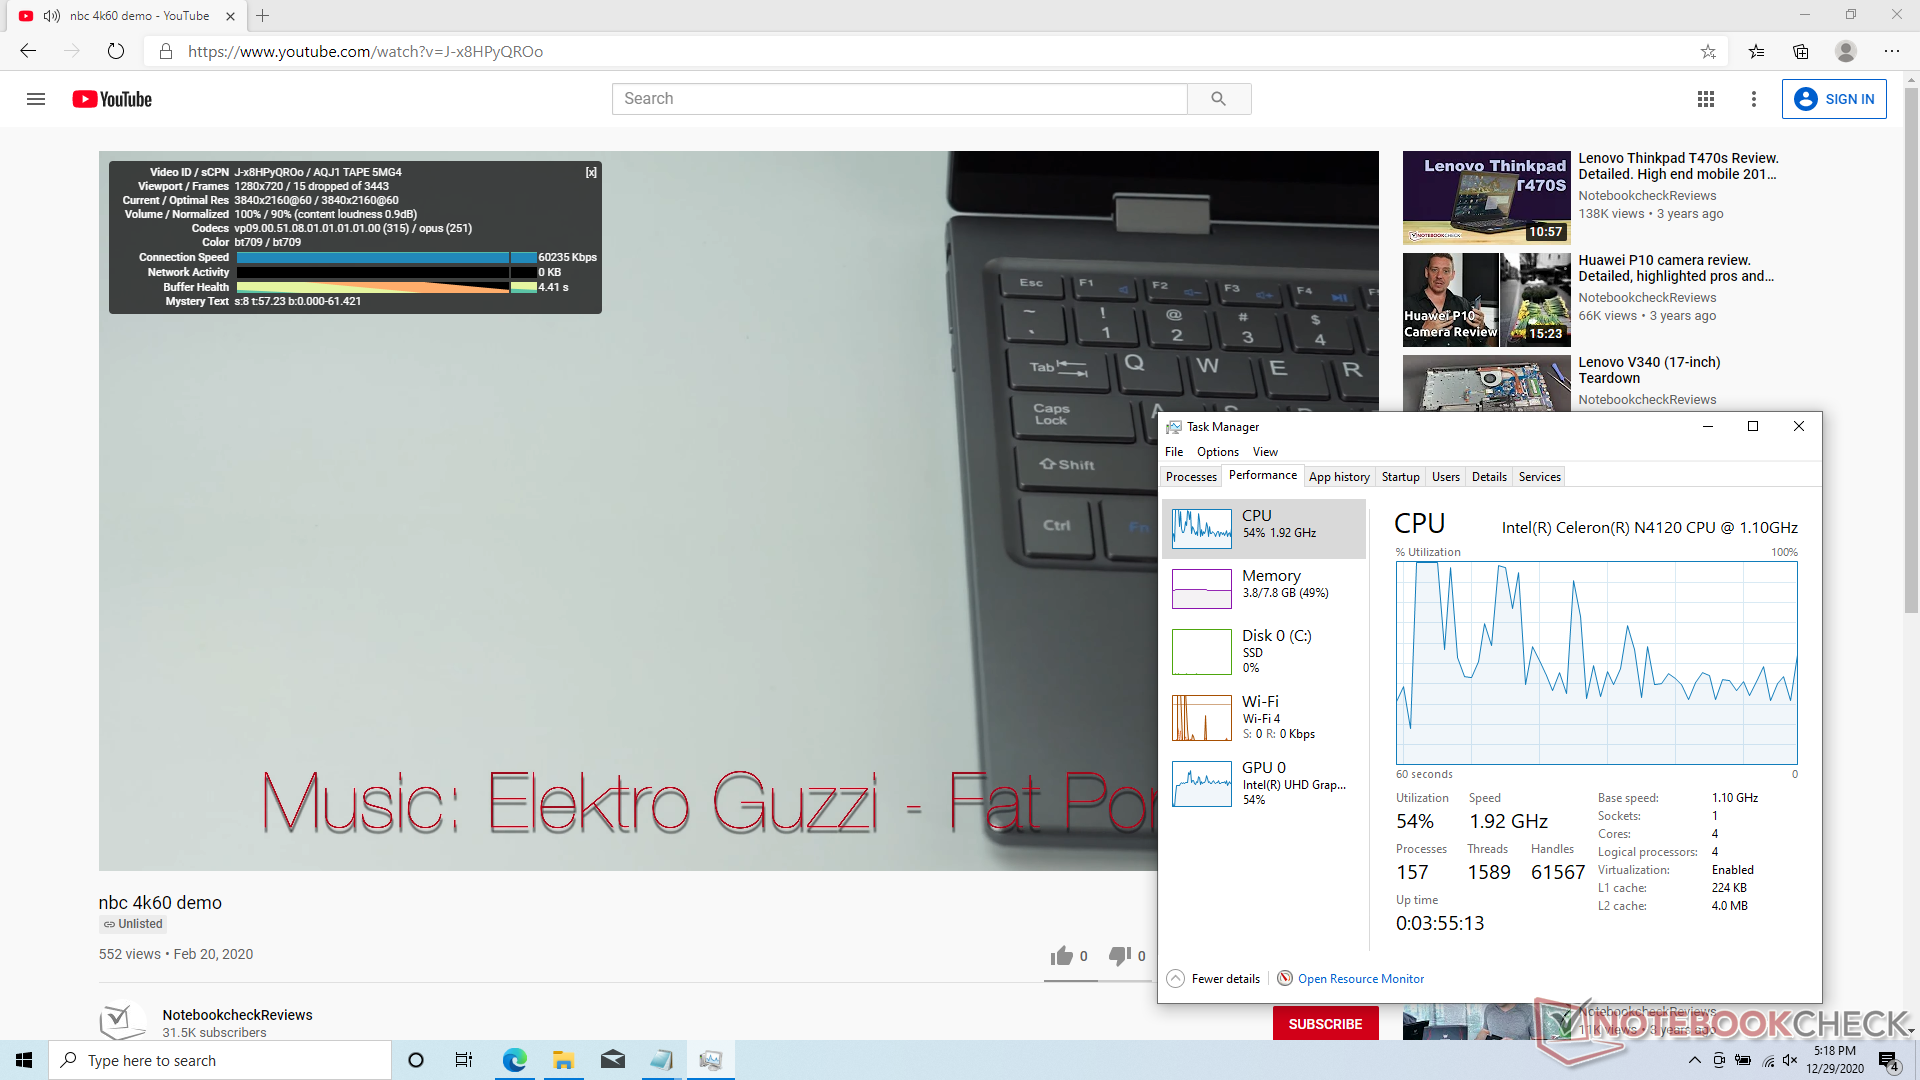Open Lenovo Thinkpad T470s video thumbnail
The width and height of the screenshot is (1920, 1080).
1486,198
